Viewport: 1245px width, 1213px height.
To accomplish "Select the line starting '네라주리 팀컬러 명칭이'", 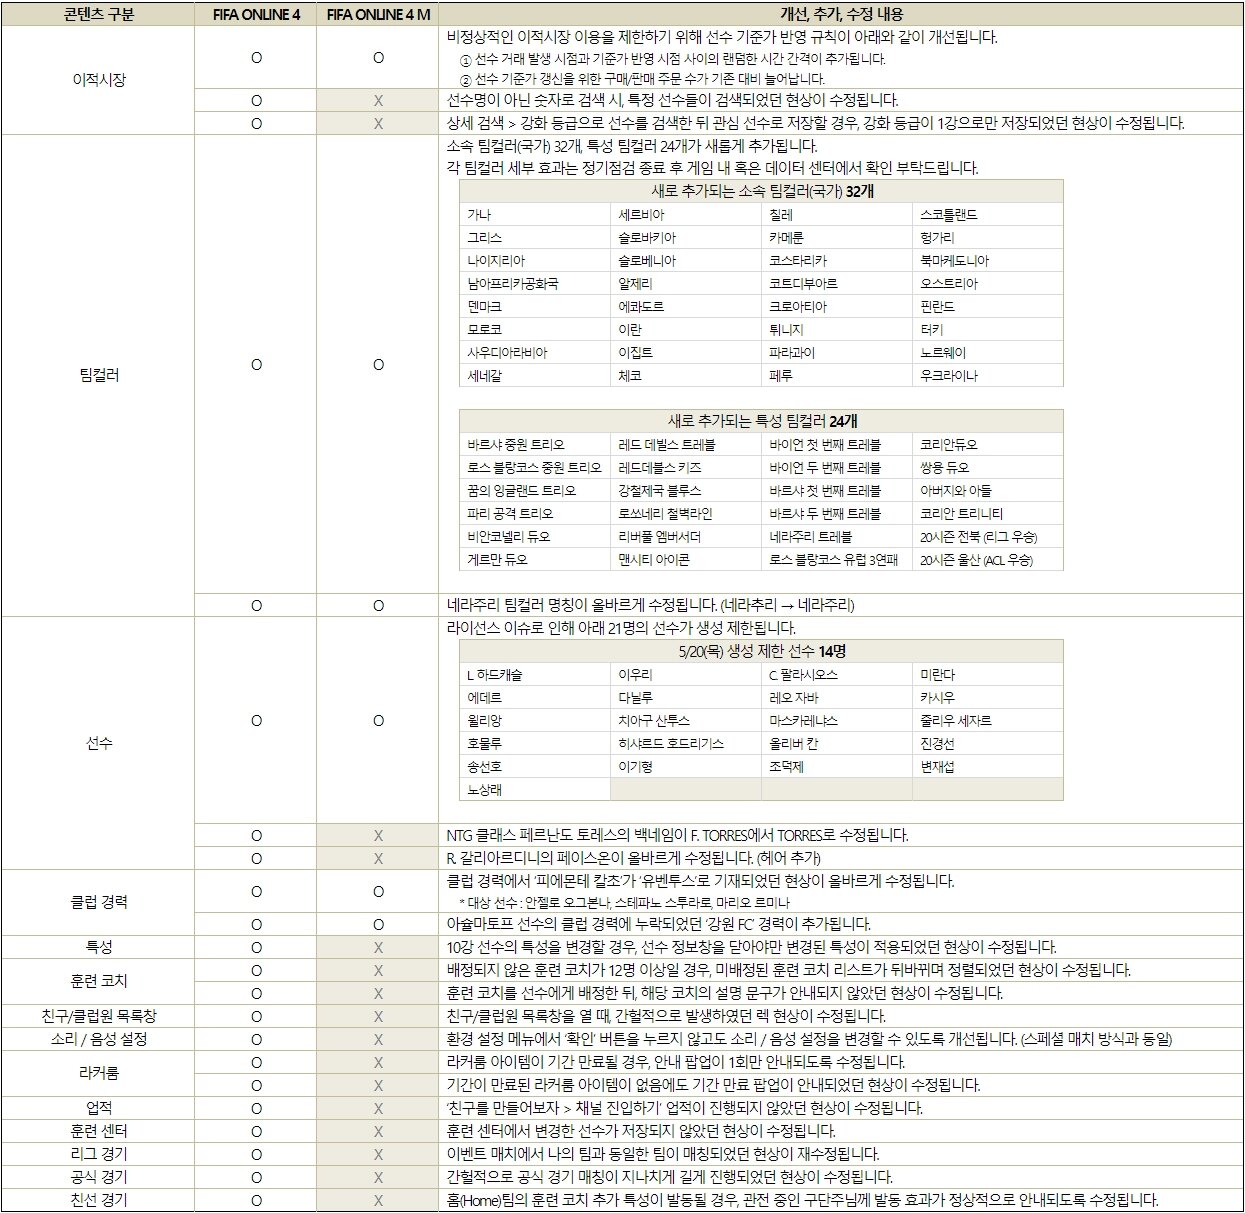I will [650, 605].
